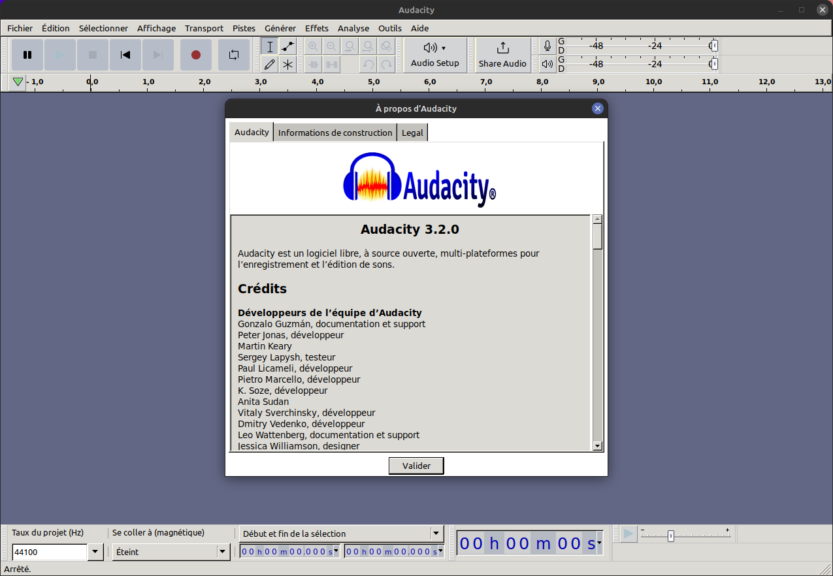Open the project rate dropdown showing 44100
Viewport: 833px width, 576px height.
tap(95, 551)
